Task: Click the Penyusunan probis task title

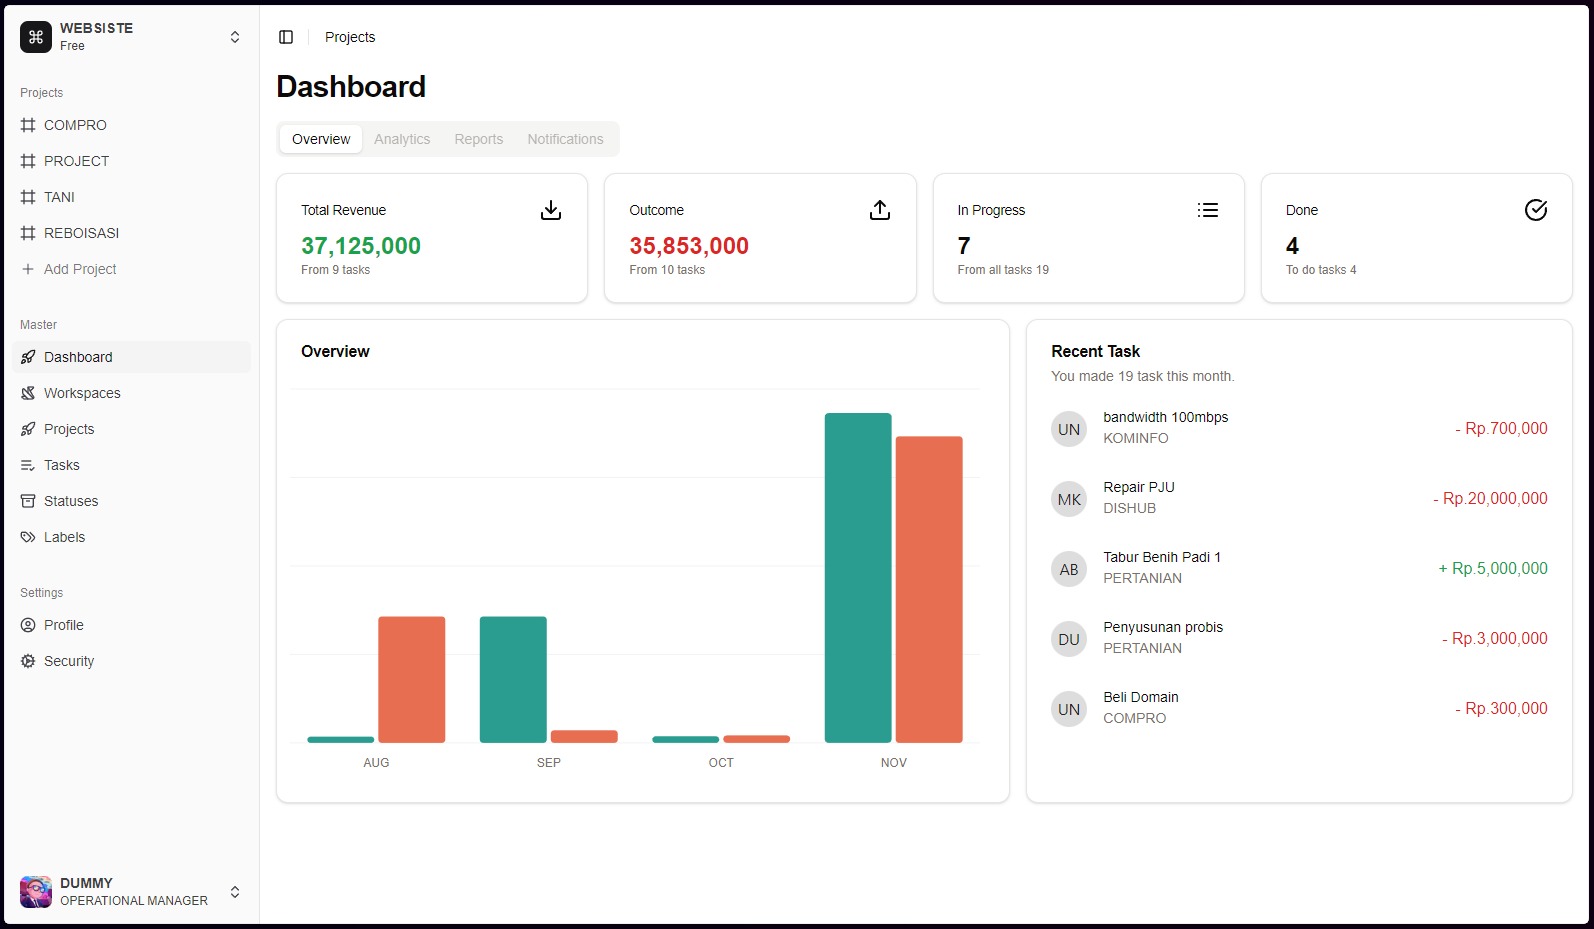Action: 1163,627
